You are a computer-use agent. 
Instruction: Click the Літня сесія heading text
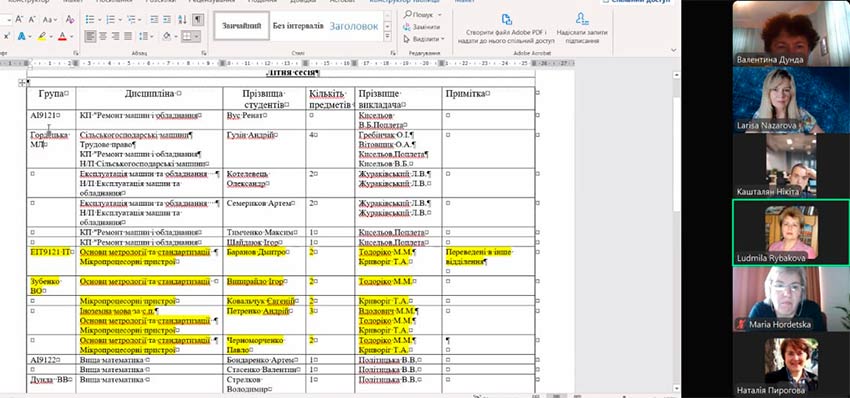292,73
